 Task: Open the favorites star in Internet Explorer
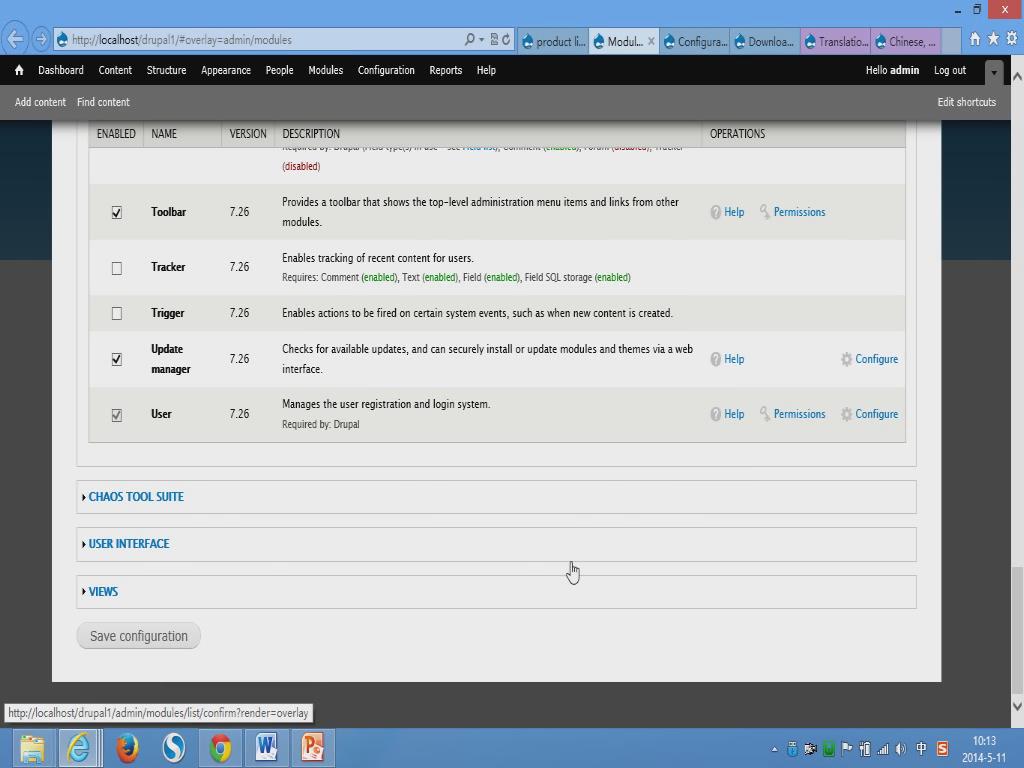point(993,39)
